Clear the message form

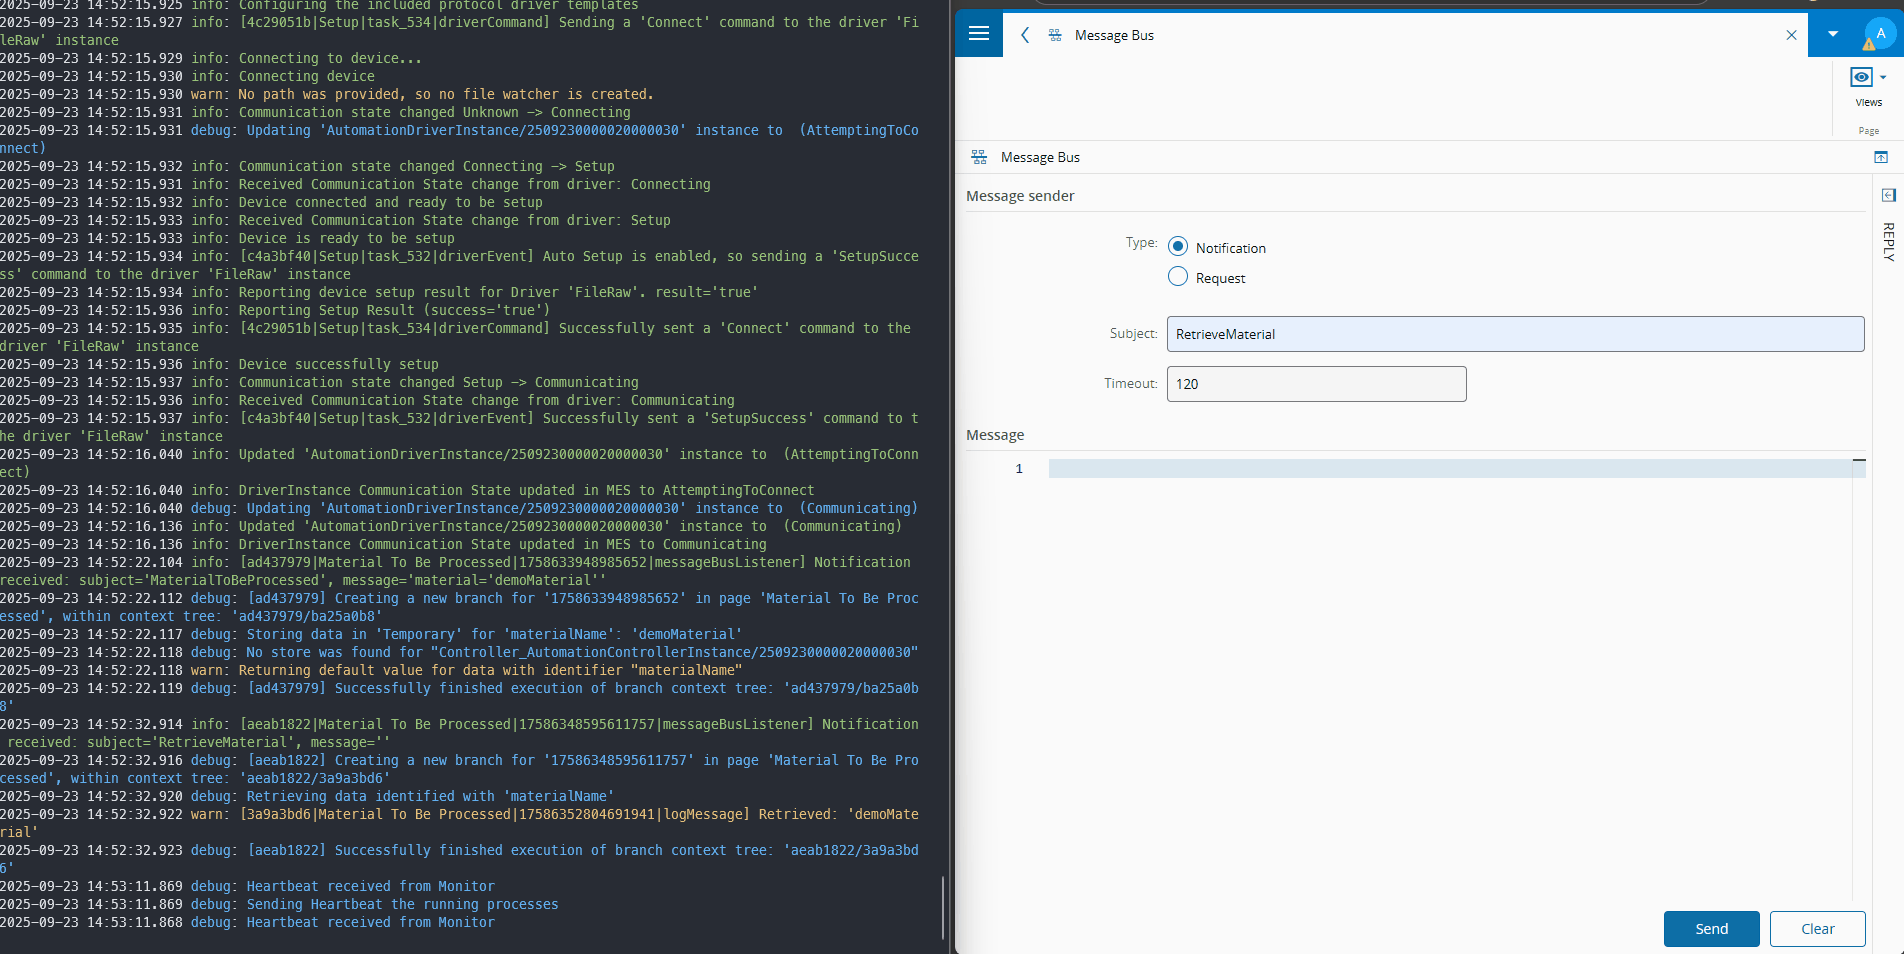[x=1817, y=929]
